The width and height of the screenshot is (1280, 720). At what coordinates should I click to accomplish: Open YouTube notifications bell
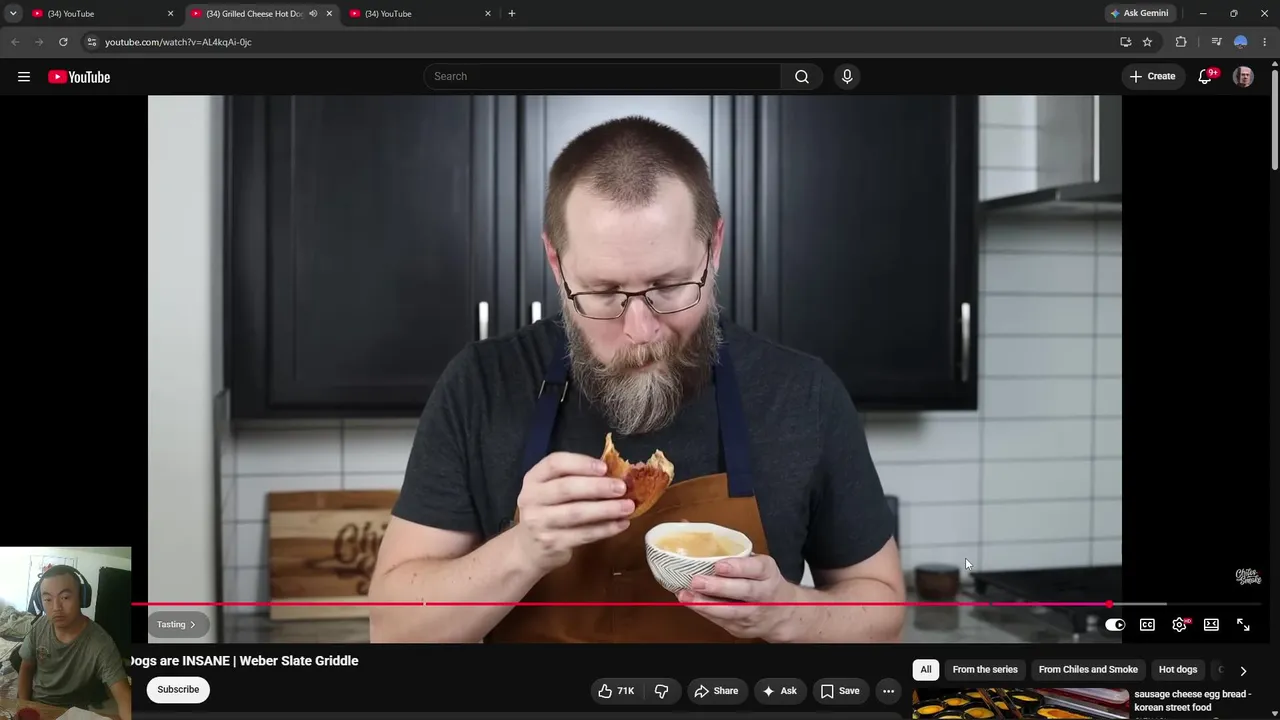click(1206, 77)
